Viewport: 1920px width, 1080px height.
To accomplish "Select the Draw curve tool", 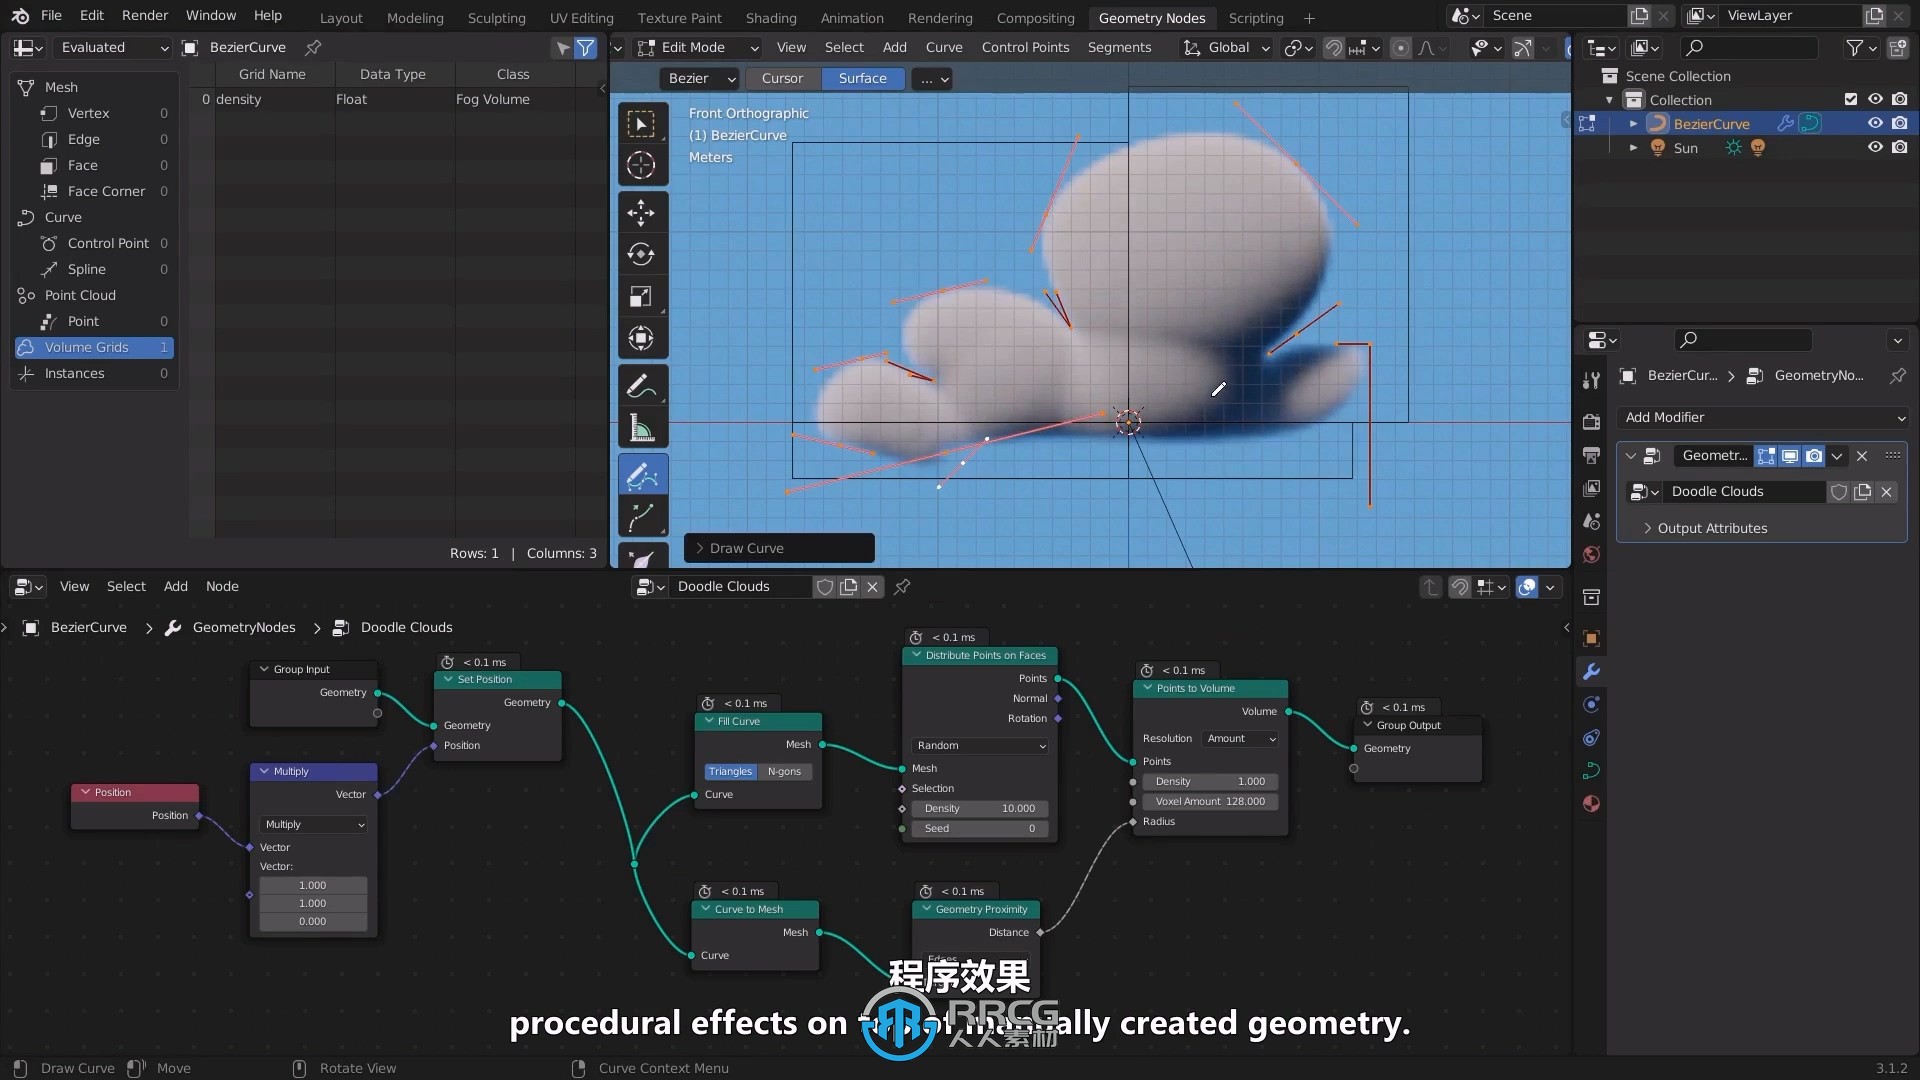I will click(x=641, y=476).
